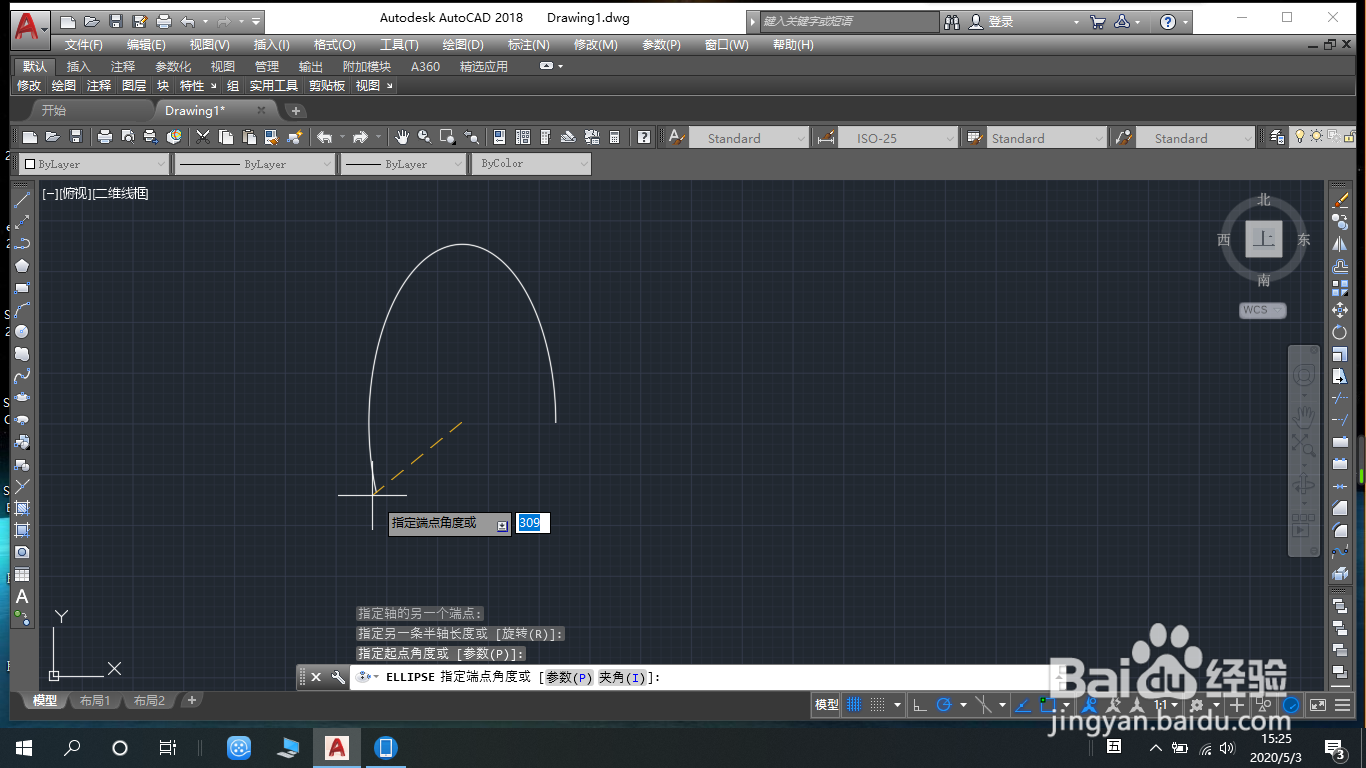Click the Dimension Style icon beside ISO-25

coord(825,137)
